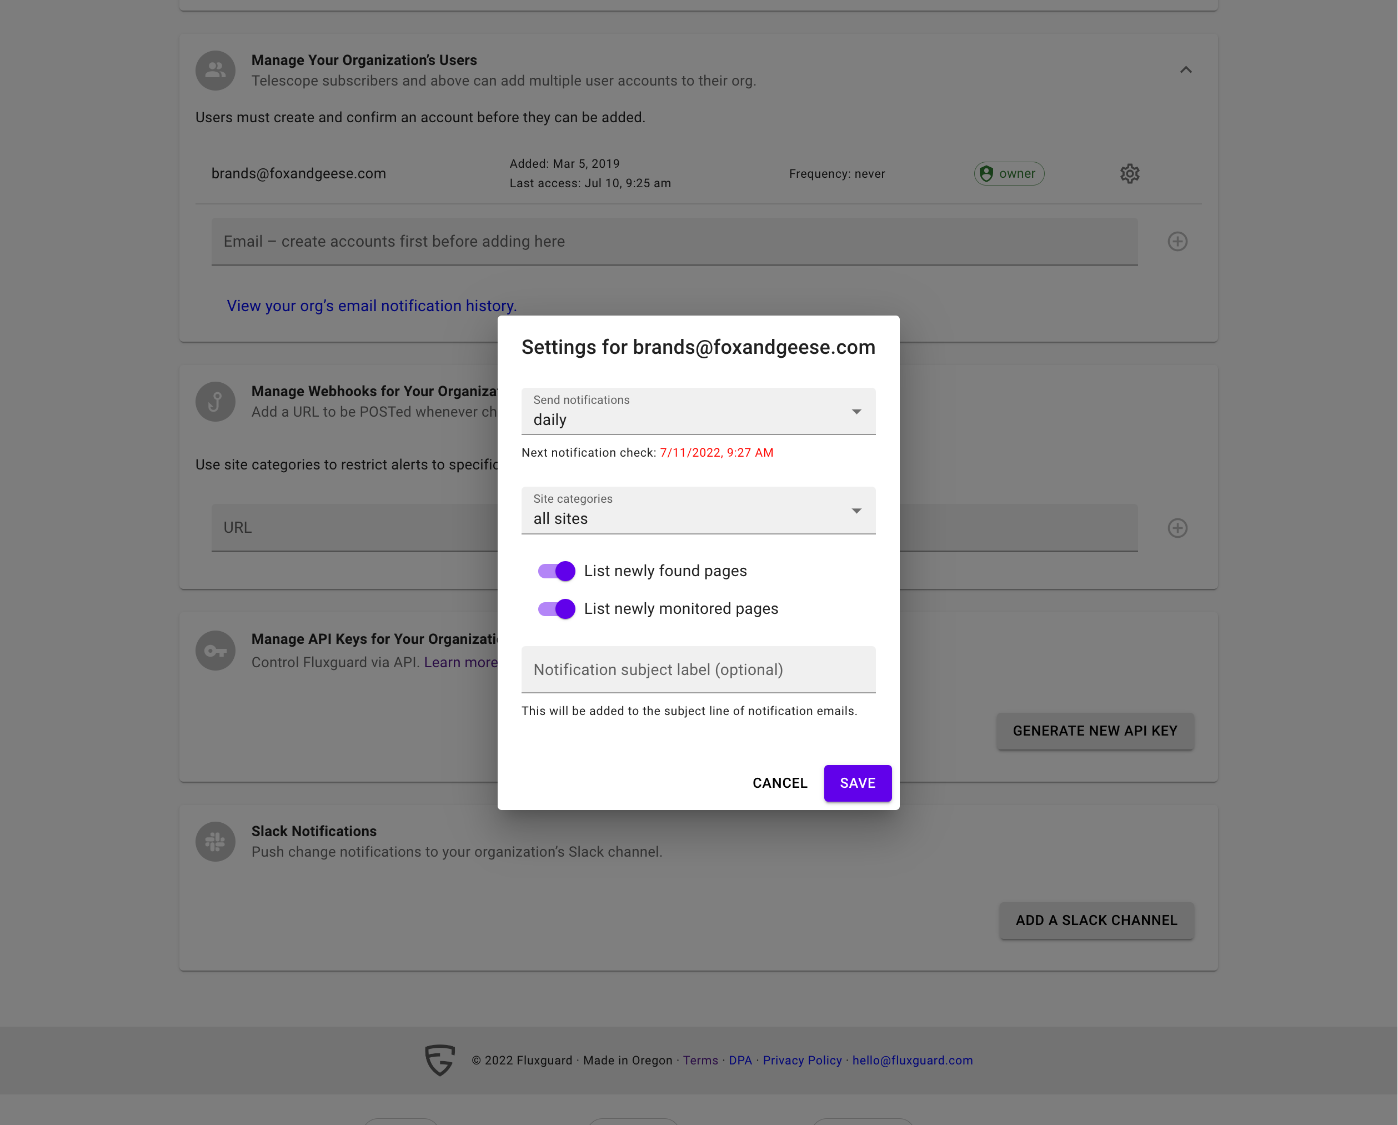Click the webhook hook icon

[215, 402]
